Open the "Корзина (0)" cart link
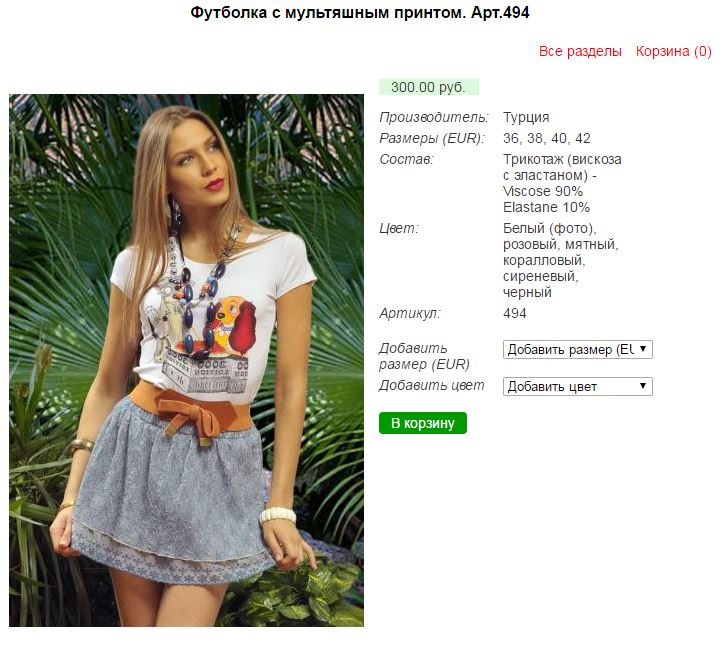Screen dimensions: 723x648 coord(673,51)
